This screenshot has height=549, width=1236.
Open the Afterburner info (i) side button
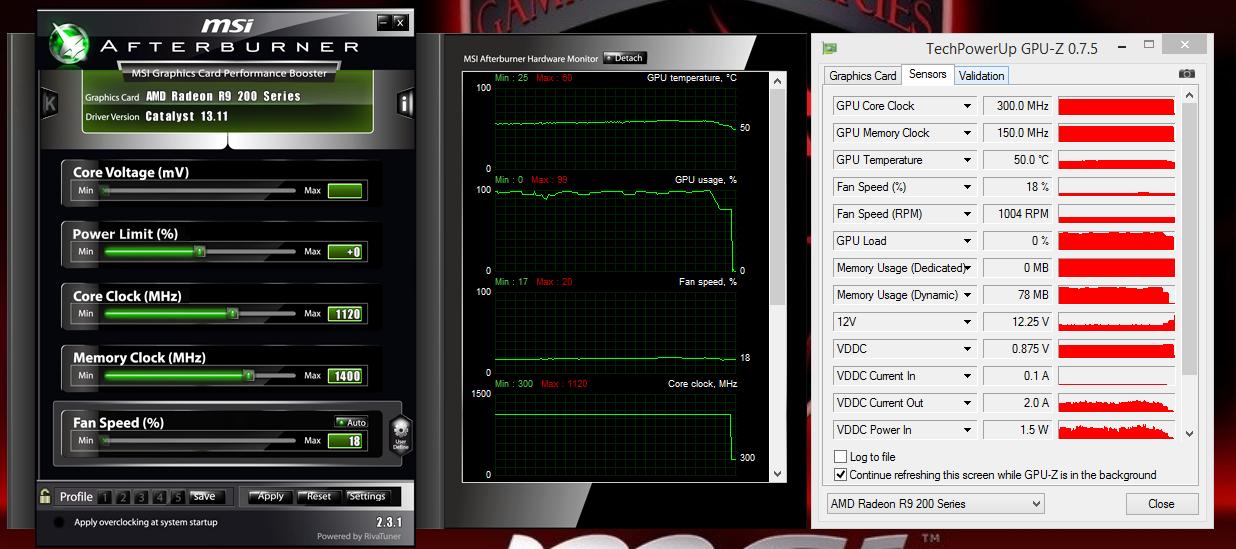click(406, 103)
